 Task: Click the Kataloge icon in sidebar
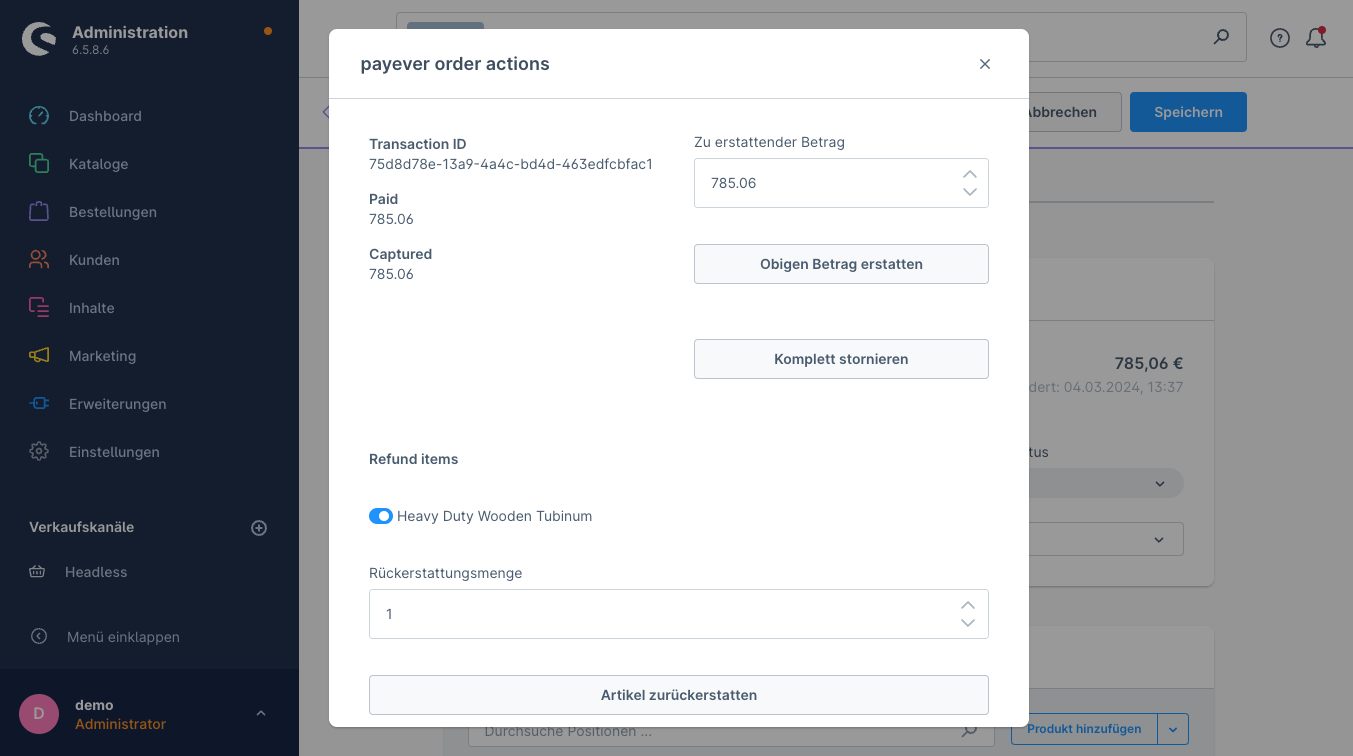[39, 164]
